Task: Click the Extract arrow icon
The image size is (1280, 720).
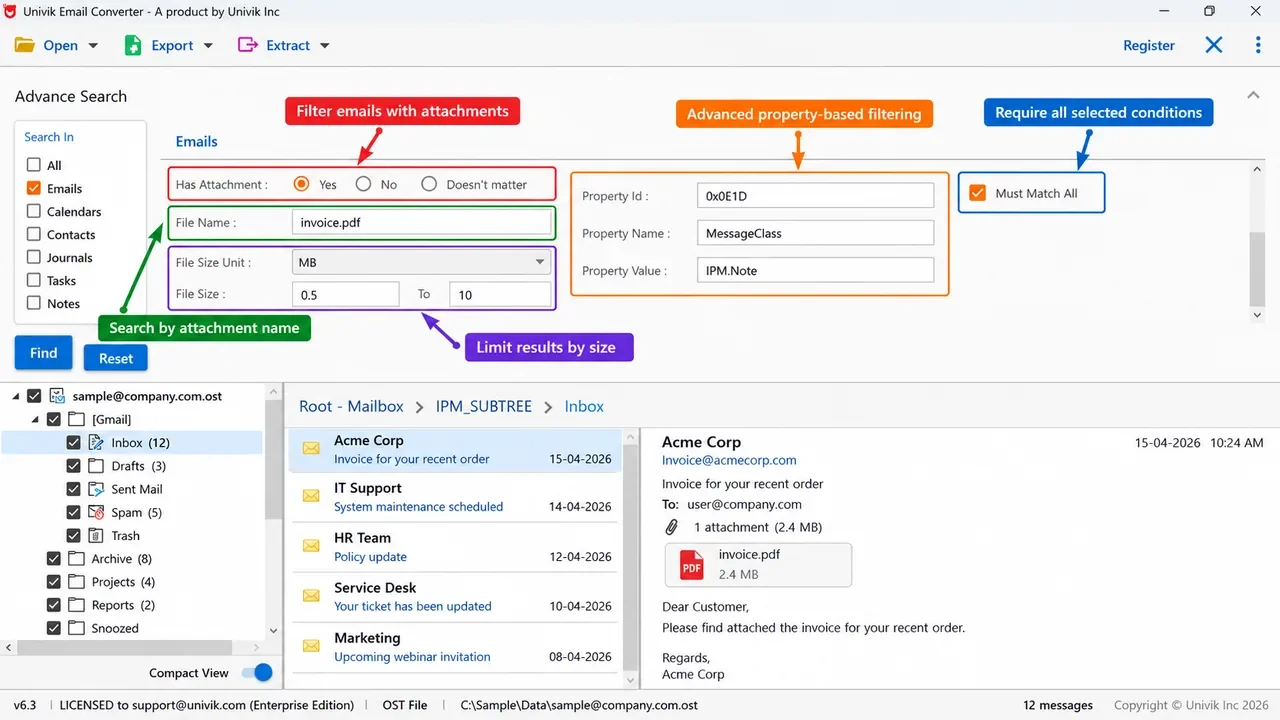Action: [x=248, y=45]
